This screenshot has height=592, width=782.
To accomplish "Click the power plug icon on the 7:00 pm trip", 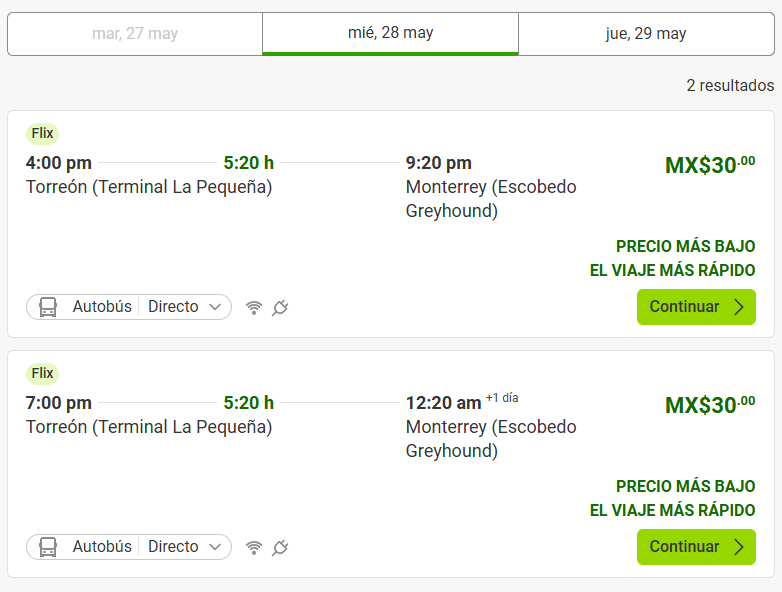I will coord(280,548).
